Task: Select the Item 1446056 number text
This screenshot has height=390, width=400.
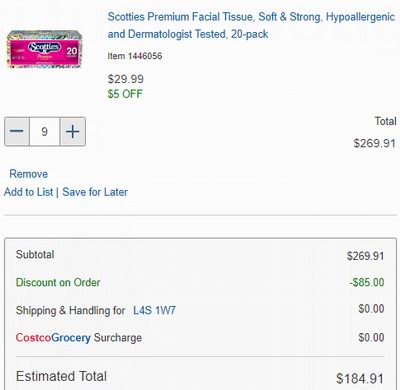Action: point(135,56)
